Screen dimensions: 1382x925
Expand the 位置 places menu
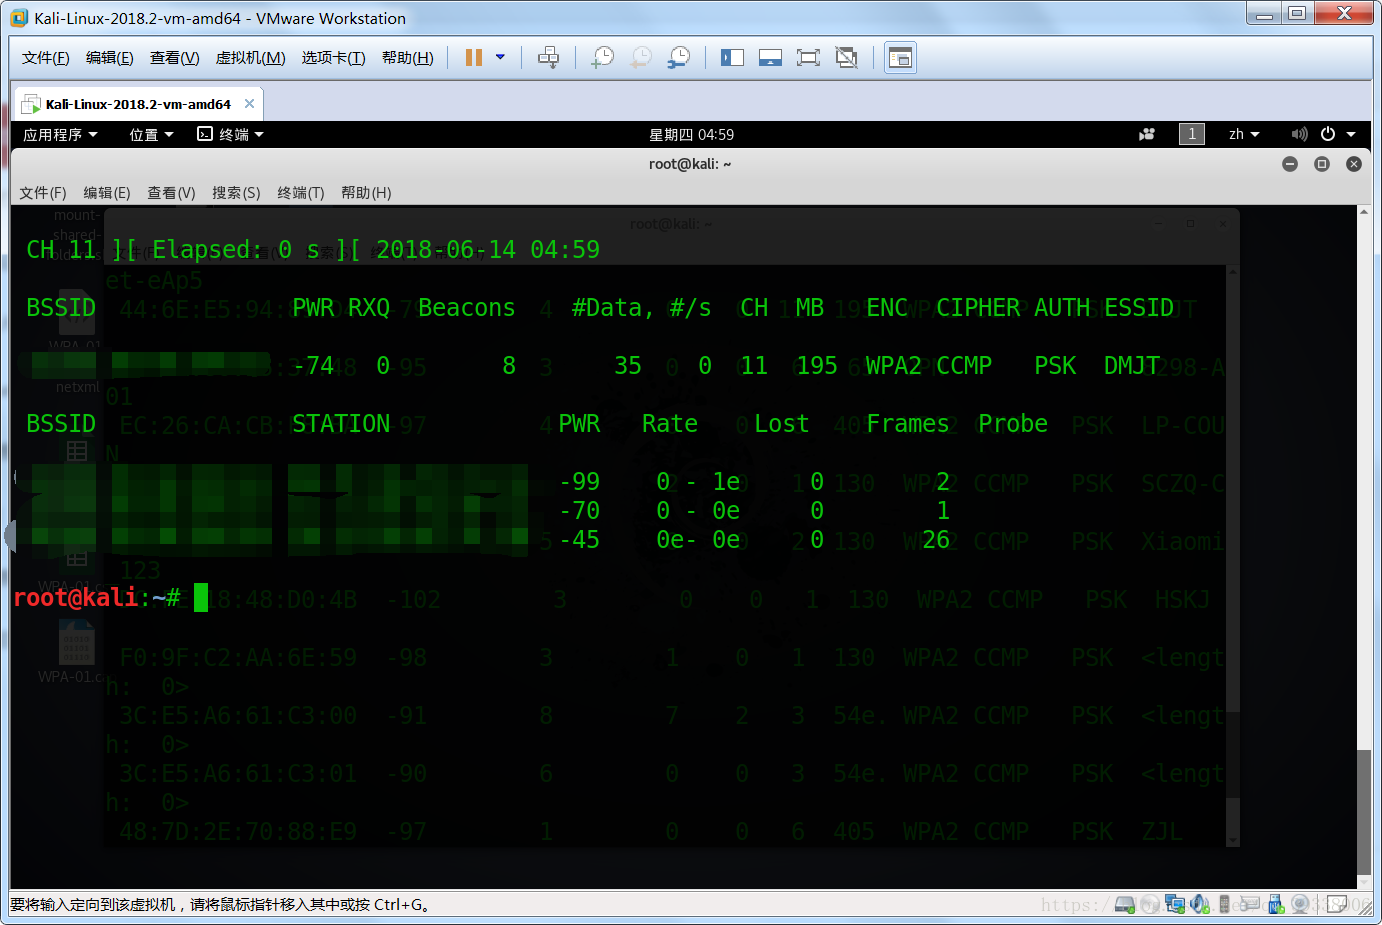tap(151, 135)
